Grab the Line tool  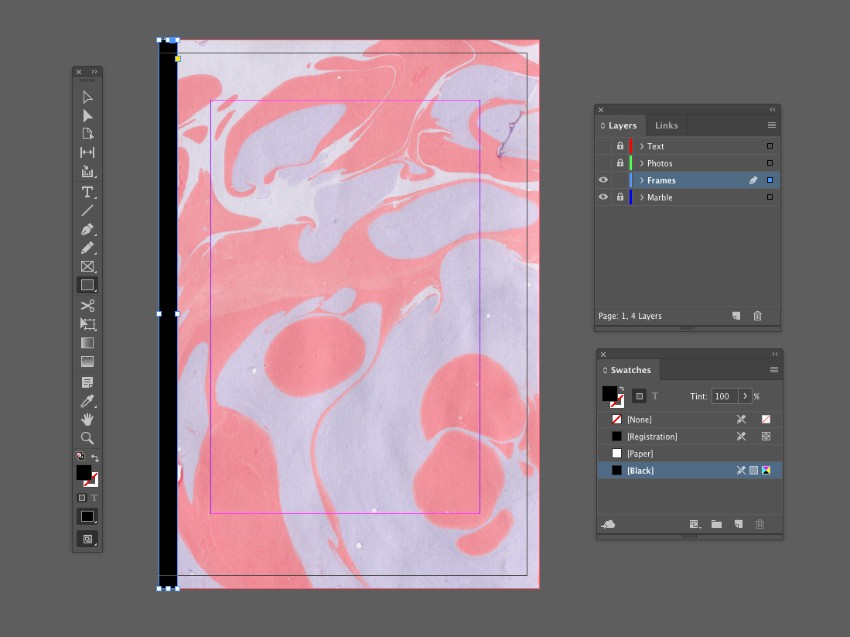coord(87,210)
